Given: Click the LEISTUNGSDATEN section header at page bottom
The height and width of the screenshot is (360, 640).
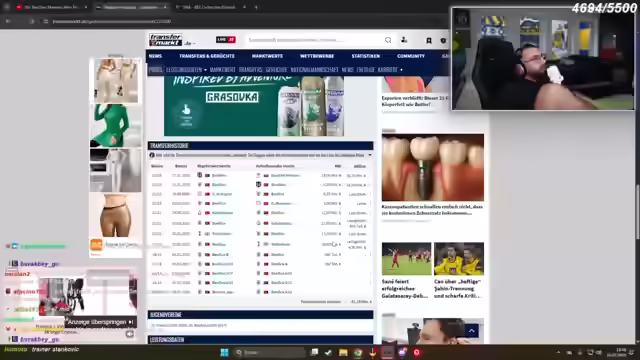Looking at the screenshot, I should [x=260, y=340].
